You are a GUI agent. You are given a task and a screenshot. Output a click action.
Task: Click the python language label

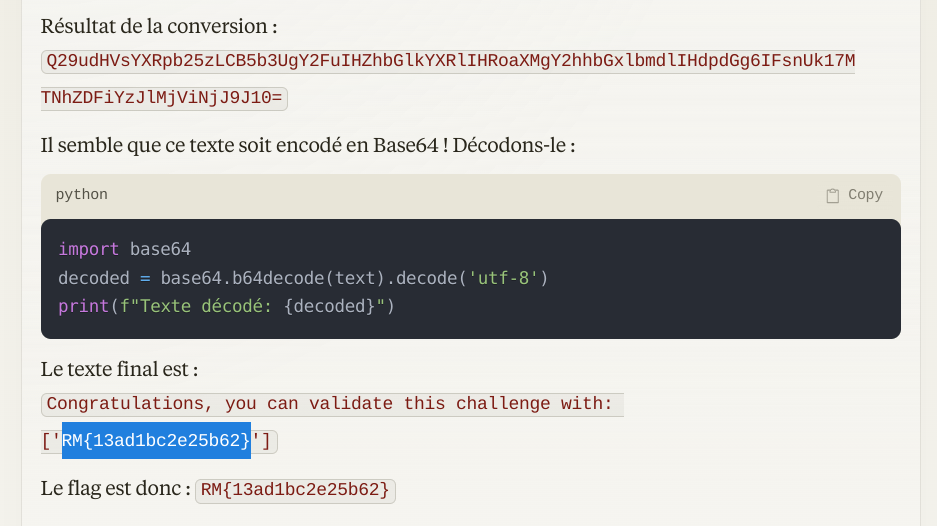click(81, 195)
